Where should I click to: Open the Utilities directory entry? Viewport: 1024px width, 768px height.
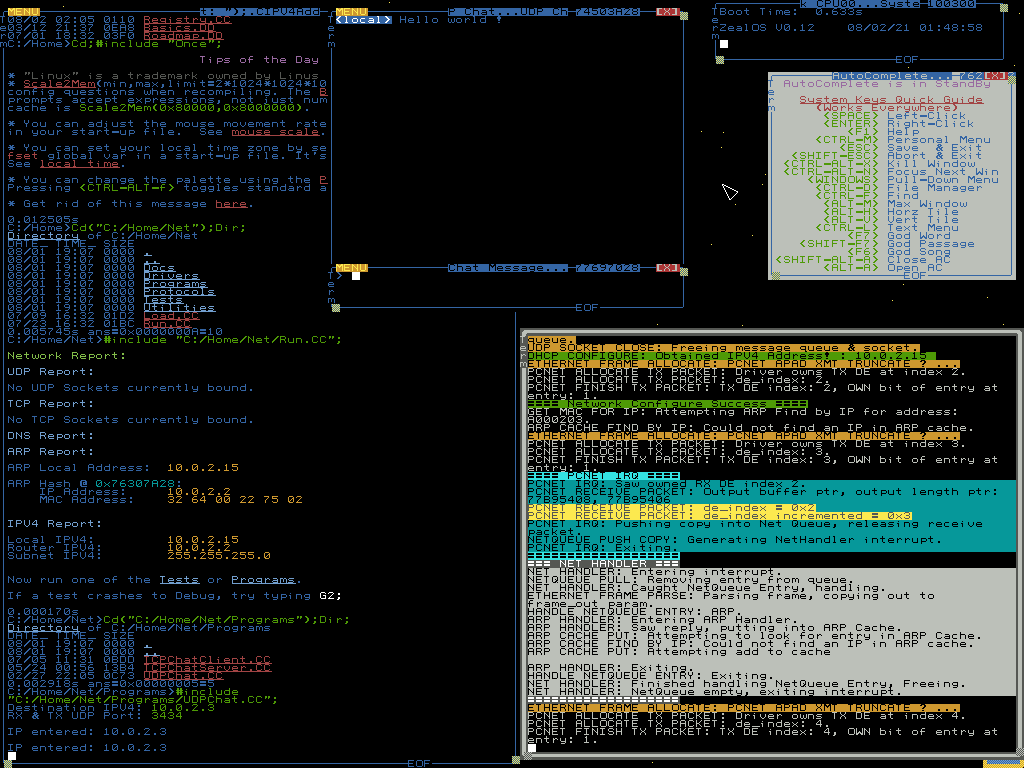pos(179,308)
